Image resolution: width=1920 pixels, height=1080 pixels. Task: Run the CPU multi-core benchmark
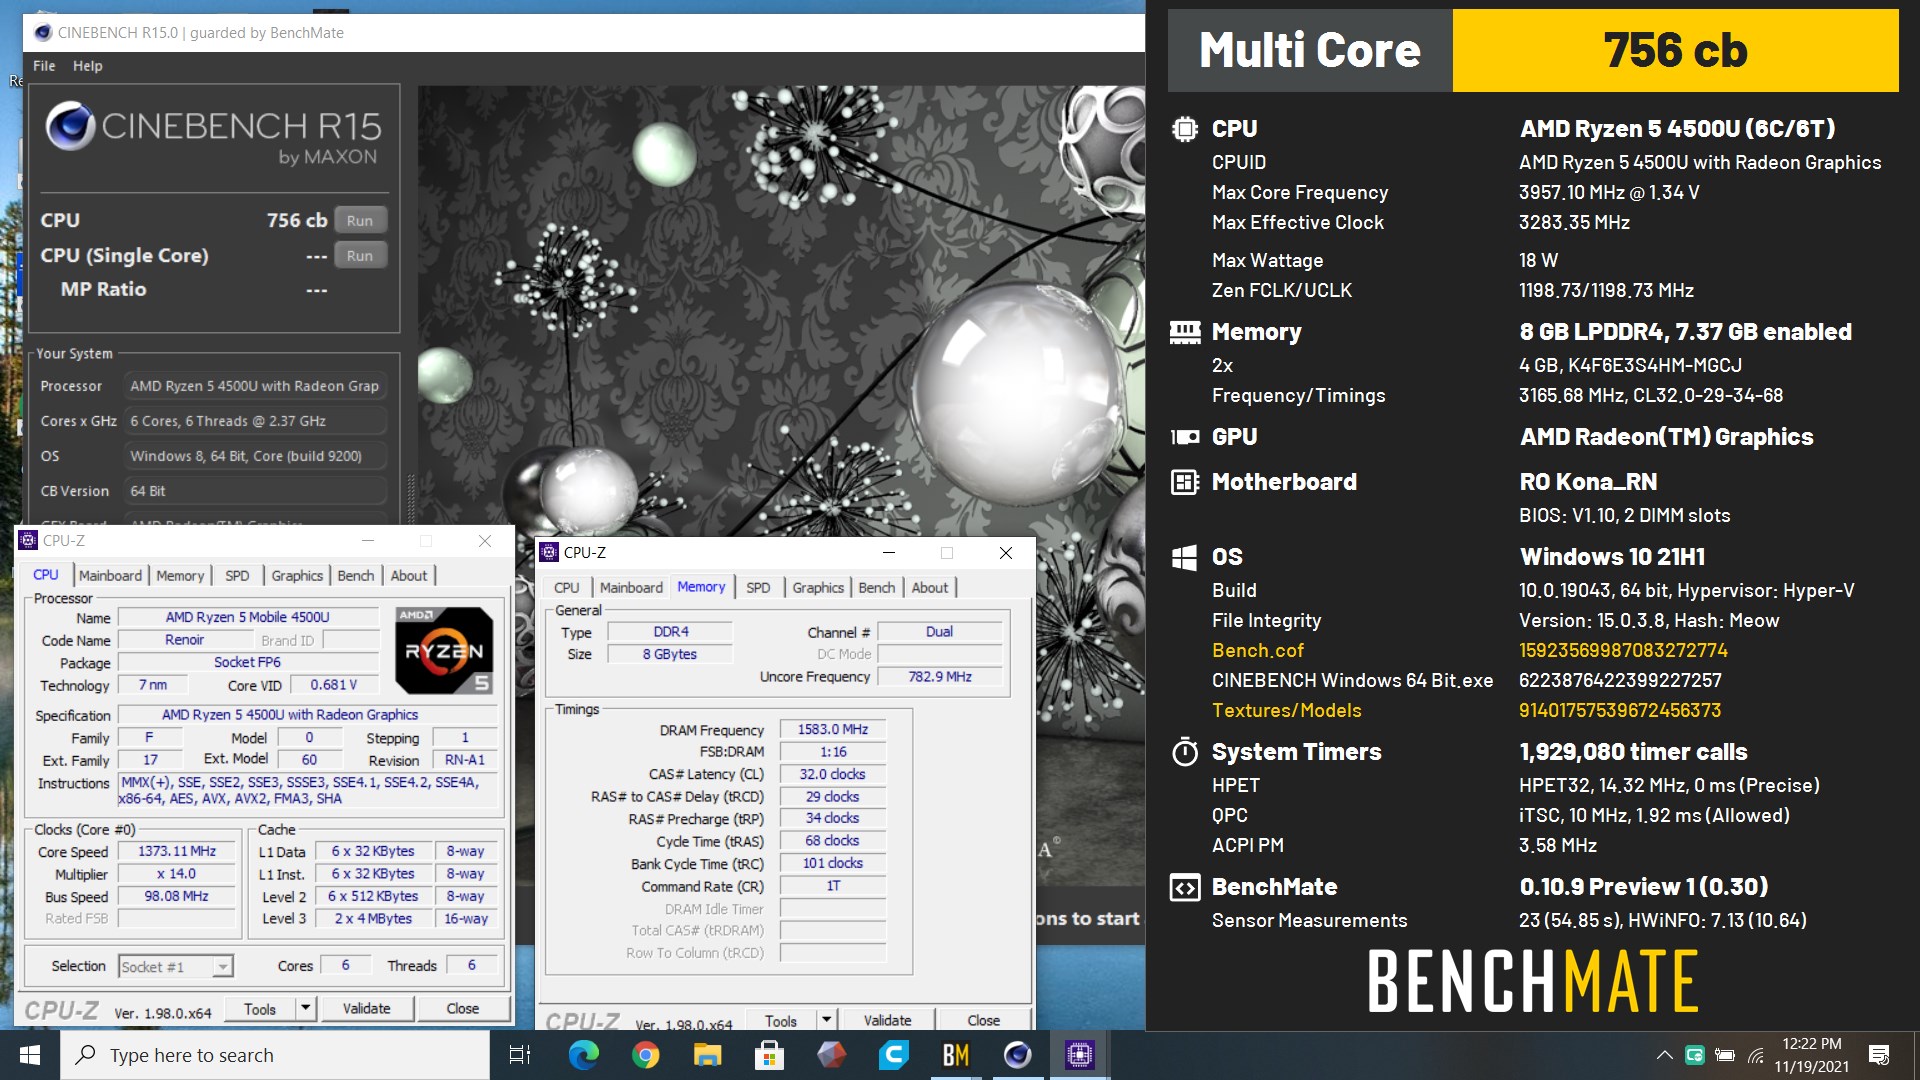360,220
